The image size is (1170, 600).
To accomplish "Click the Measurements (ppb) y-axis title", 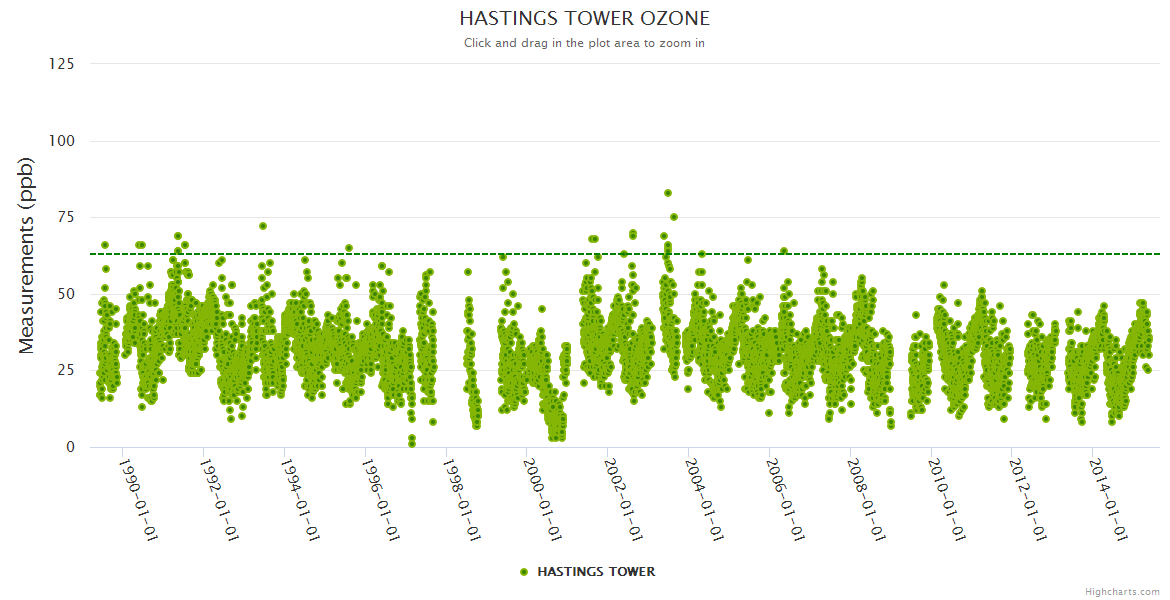I will [x=27, y=255].
